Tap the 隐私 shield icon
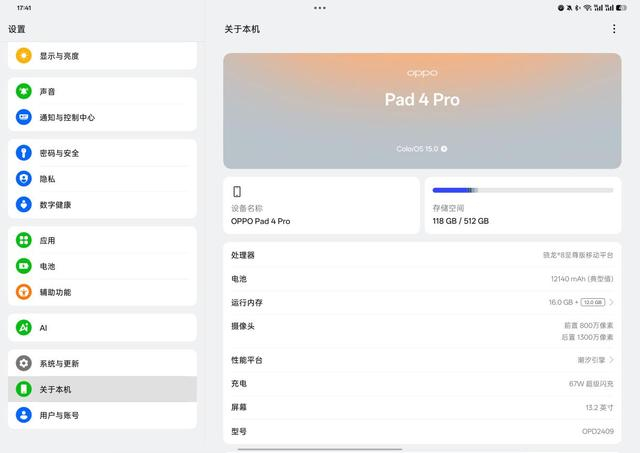Image resolution: width=640 pixels, height=453 pixels. pos(24,179)
